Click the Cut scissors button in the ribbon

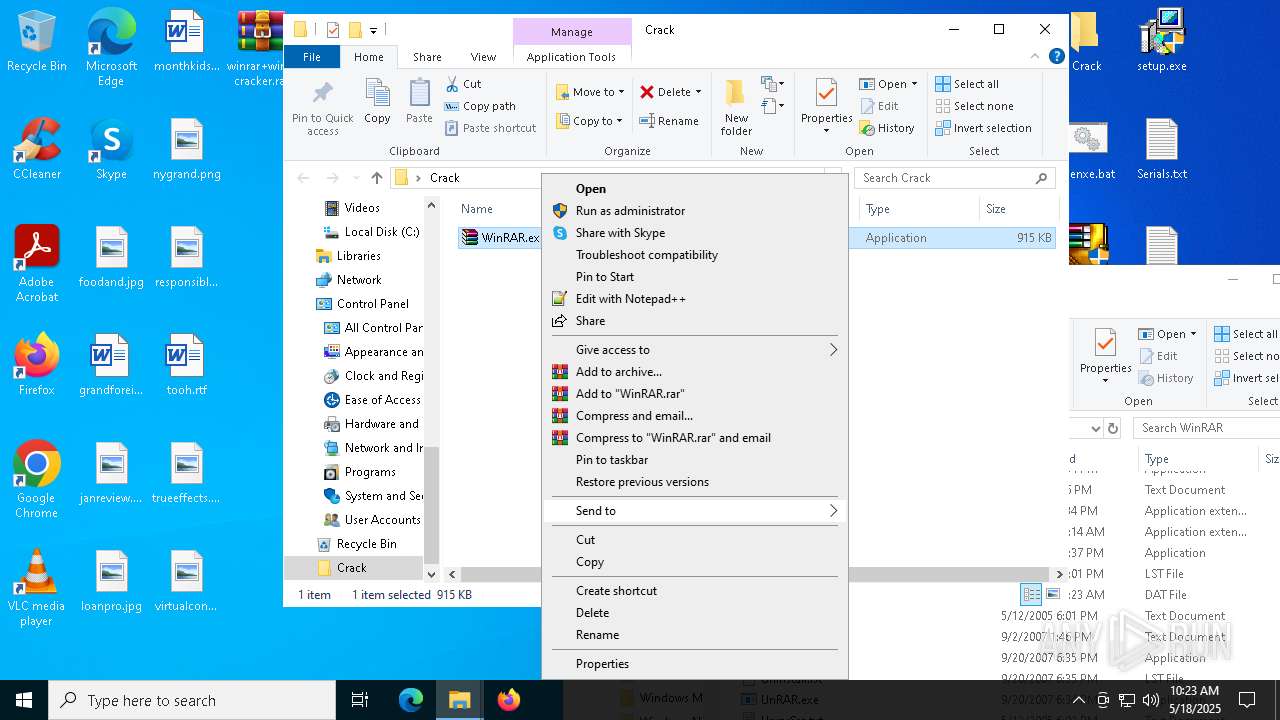coord(463,84)
